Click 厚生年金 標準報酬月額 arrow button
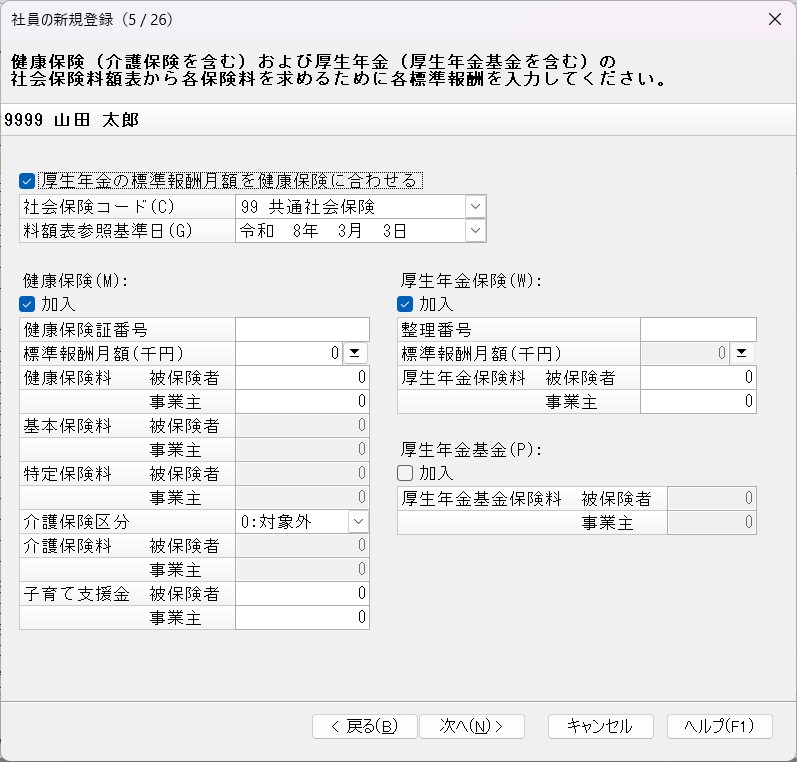The image size is (797, 762). 742,354
